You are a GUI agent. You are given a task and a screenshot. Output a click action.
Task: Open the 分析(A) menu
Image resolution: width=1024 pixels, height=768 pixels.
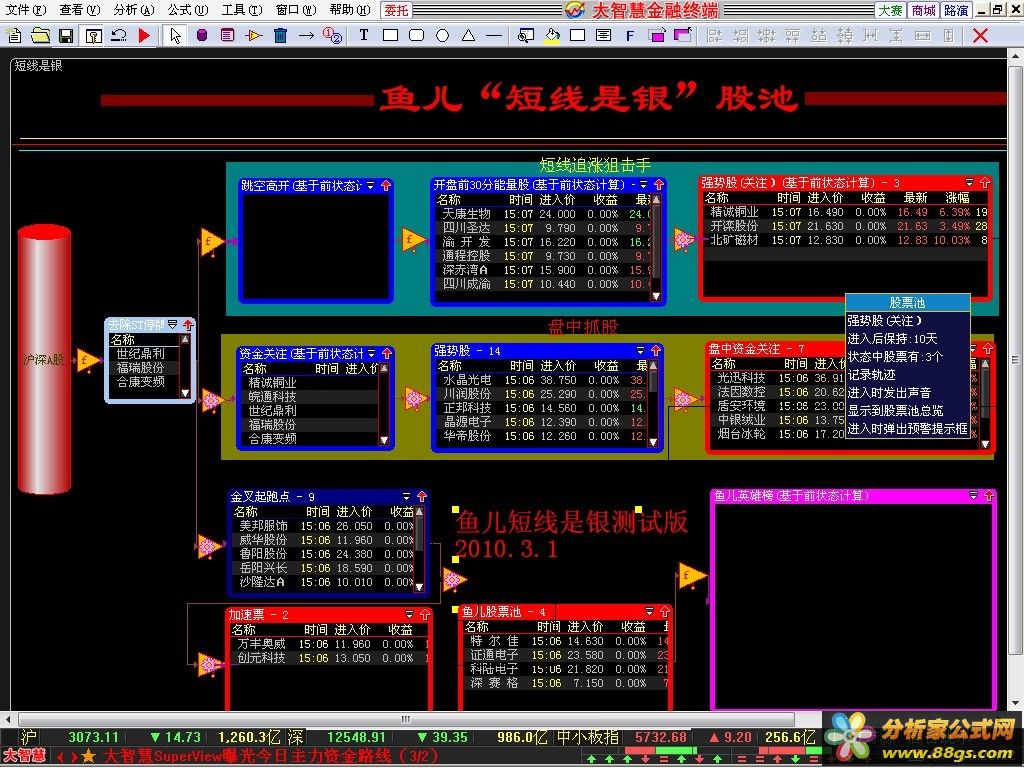coord(133,10)
